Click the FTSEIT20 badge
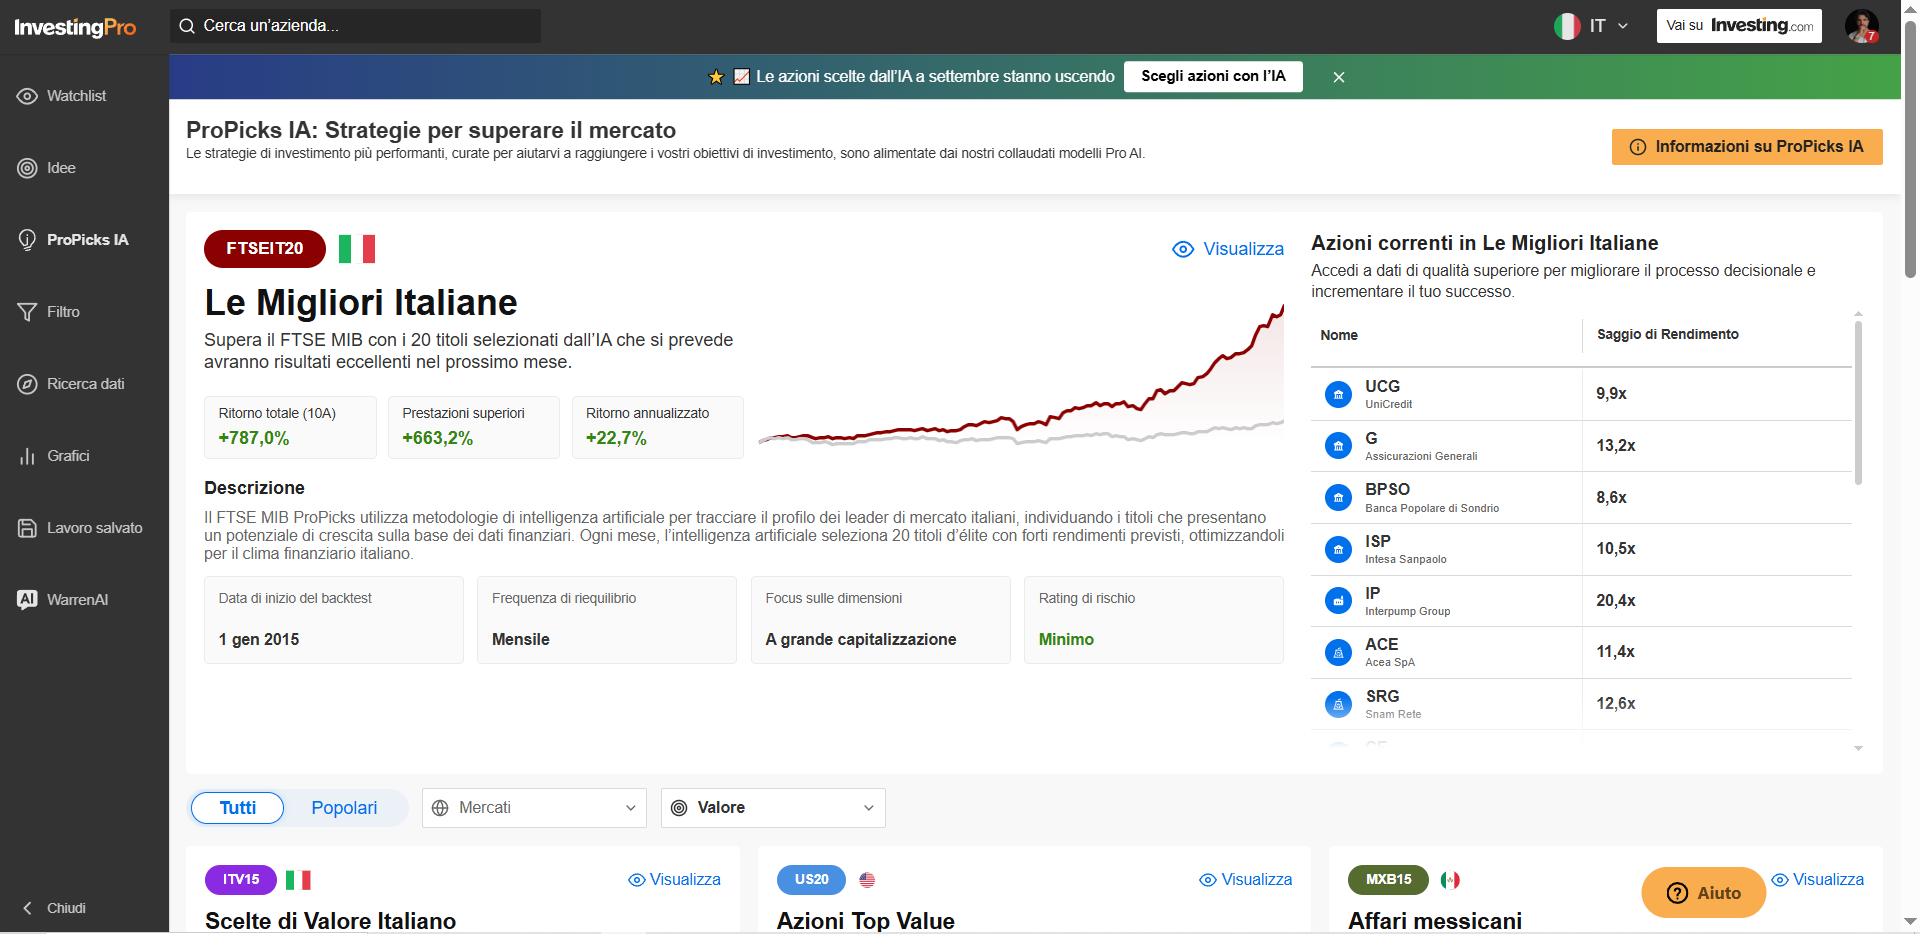This screenshot has height=934, width=1920. [265, 249]
